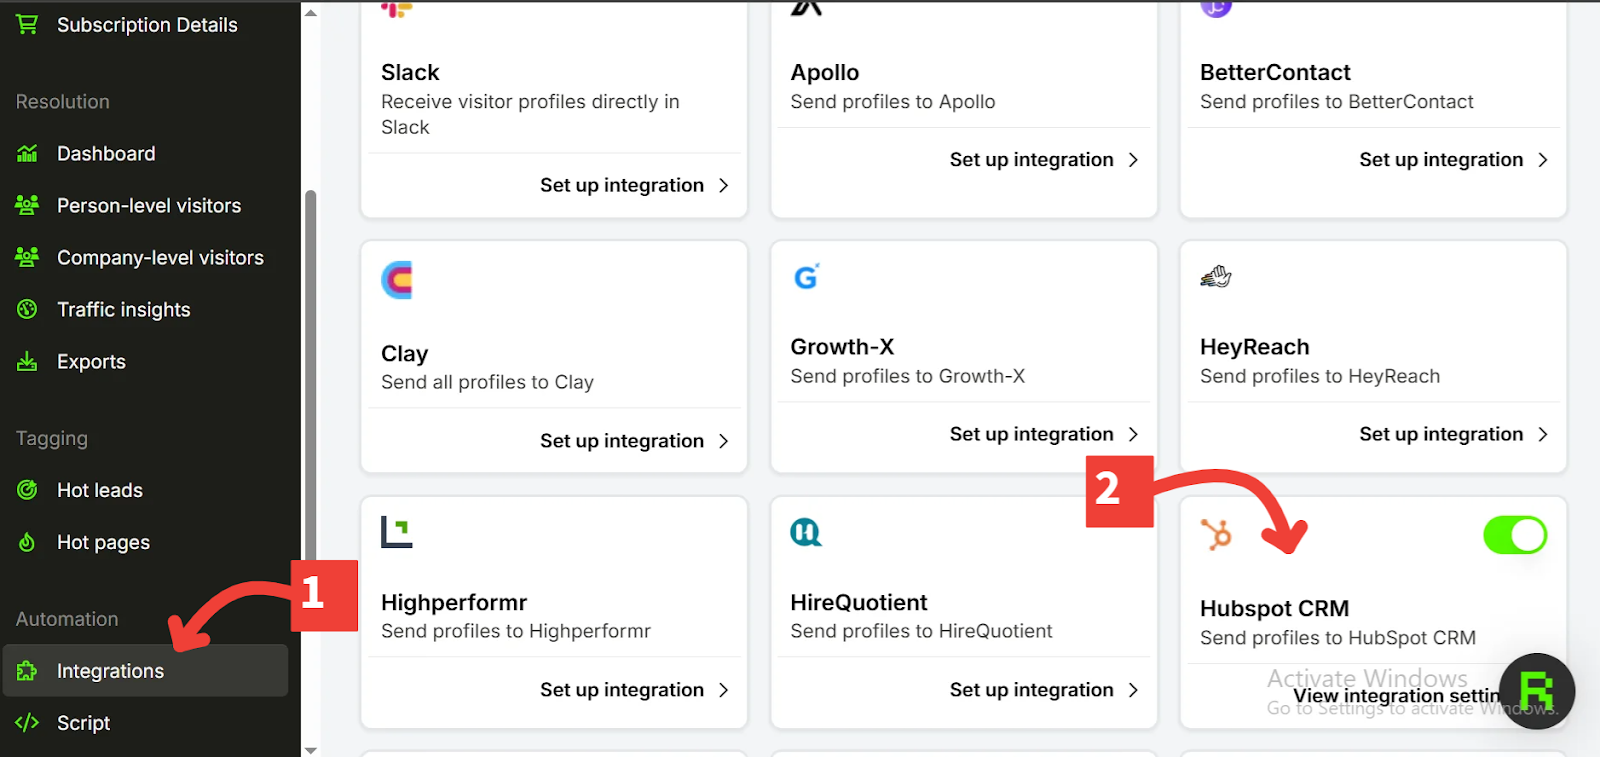Click the Subscription Details cart icon
1600x757 pixels.
[27, 24]
